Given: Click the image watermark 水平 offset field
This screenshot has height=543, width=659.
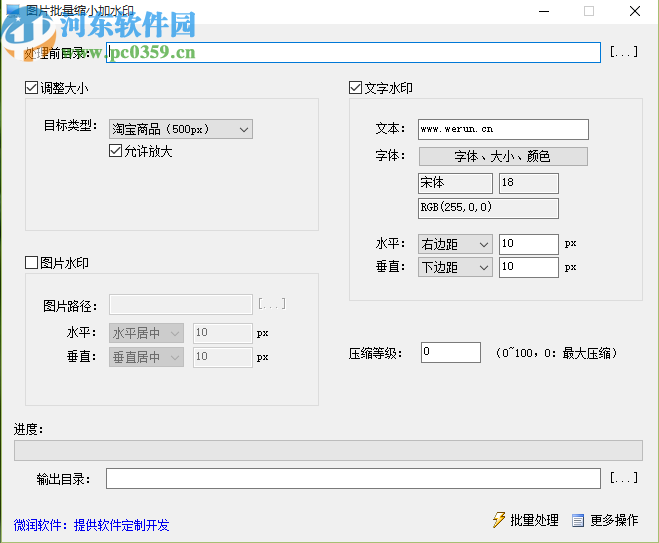Looking at the screenshot, I should (223, 333).
